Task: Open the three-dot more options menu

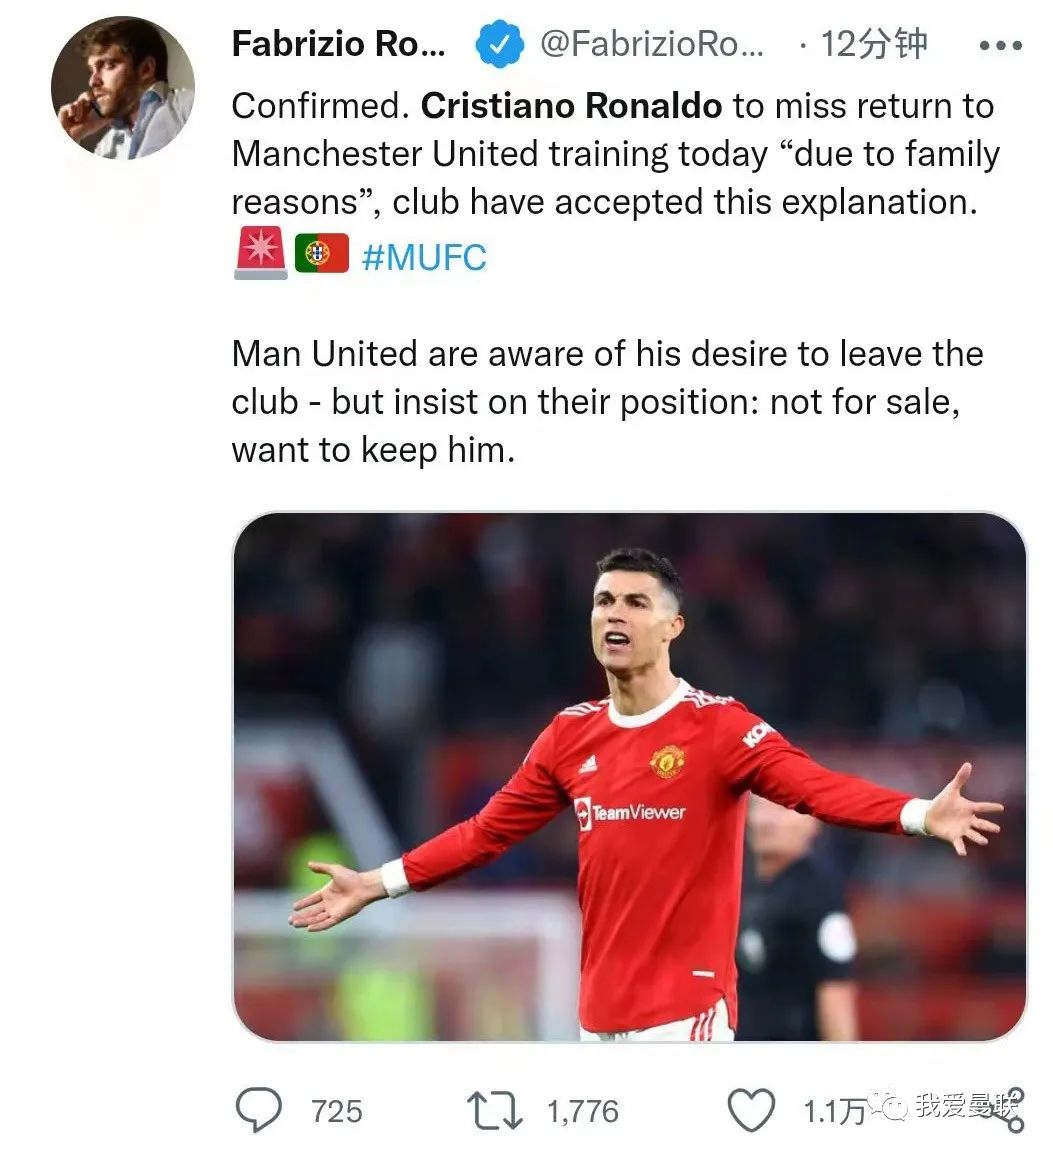Action: [1000, 47]
